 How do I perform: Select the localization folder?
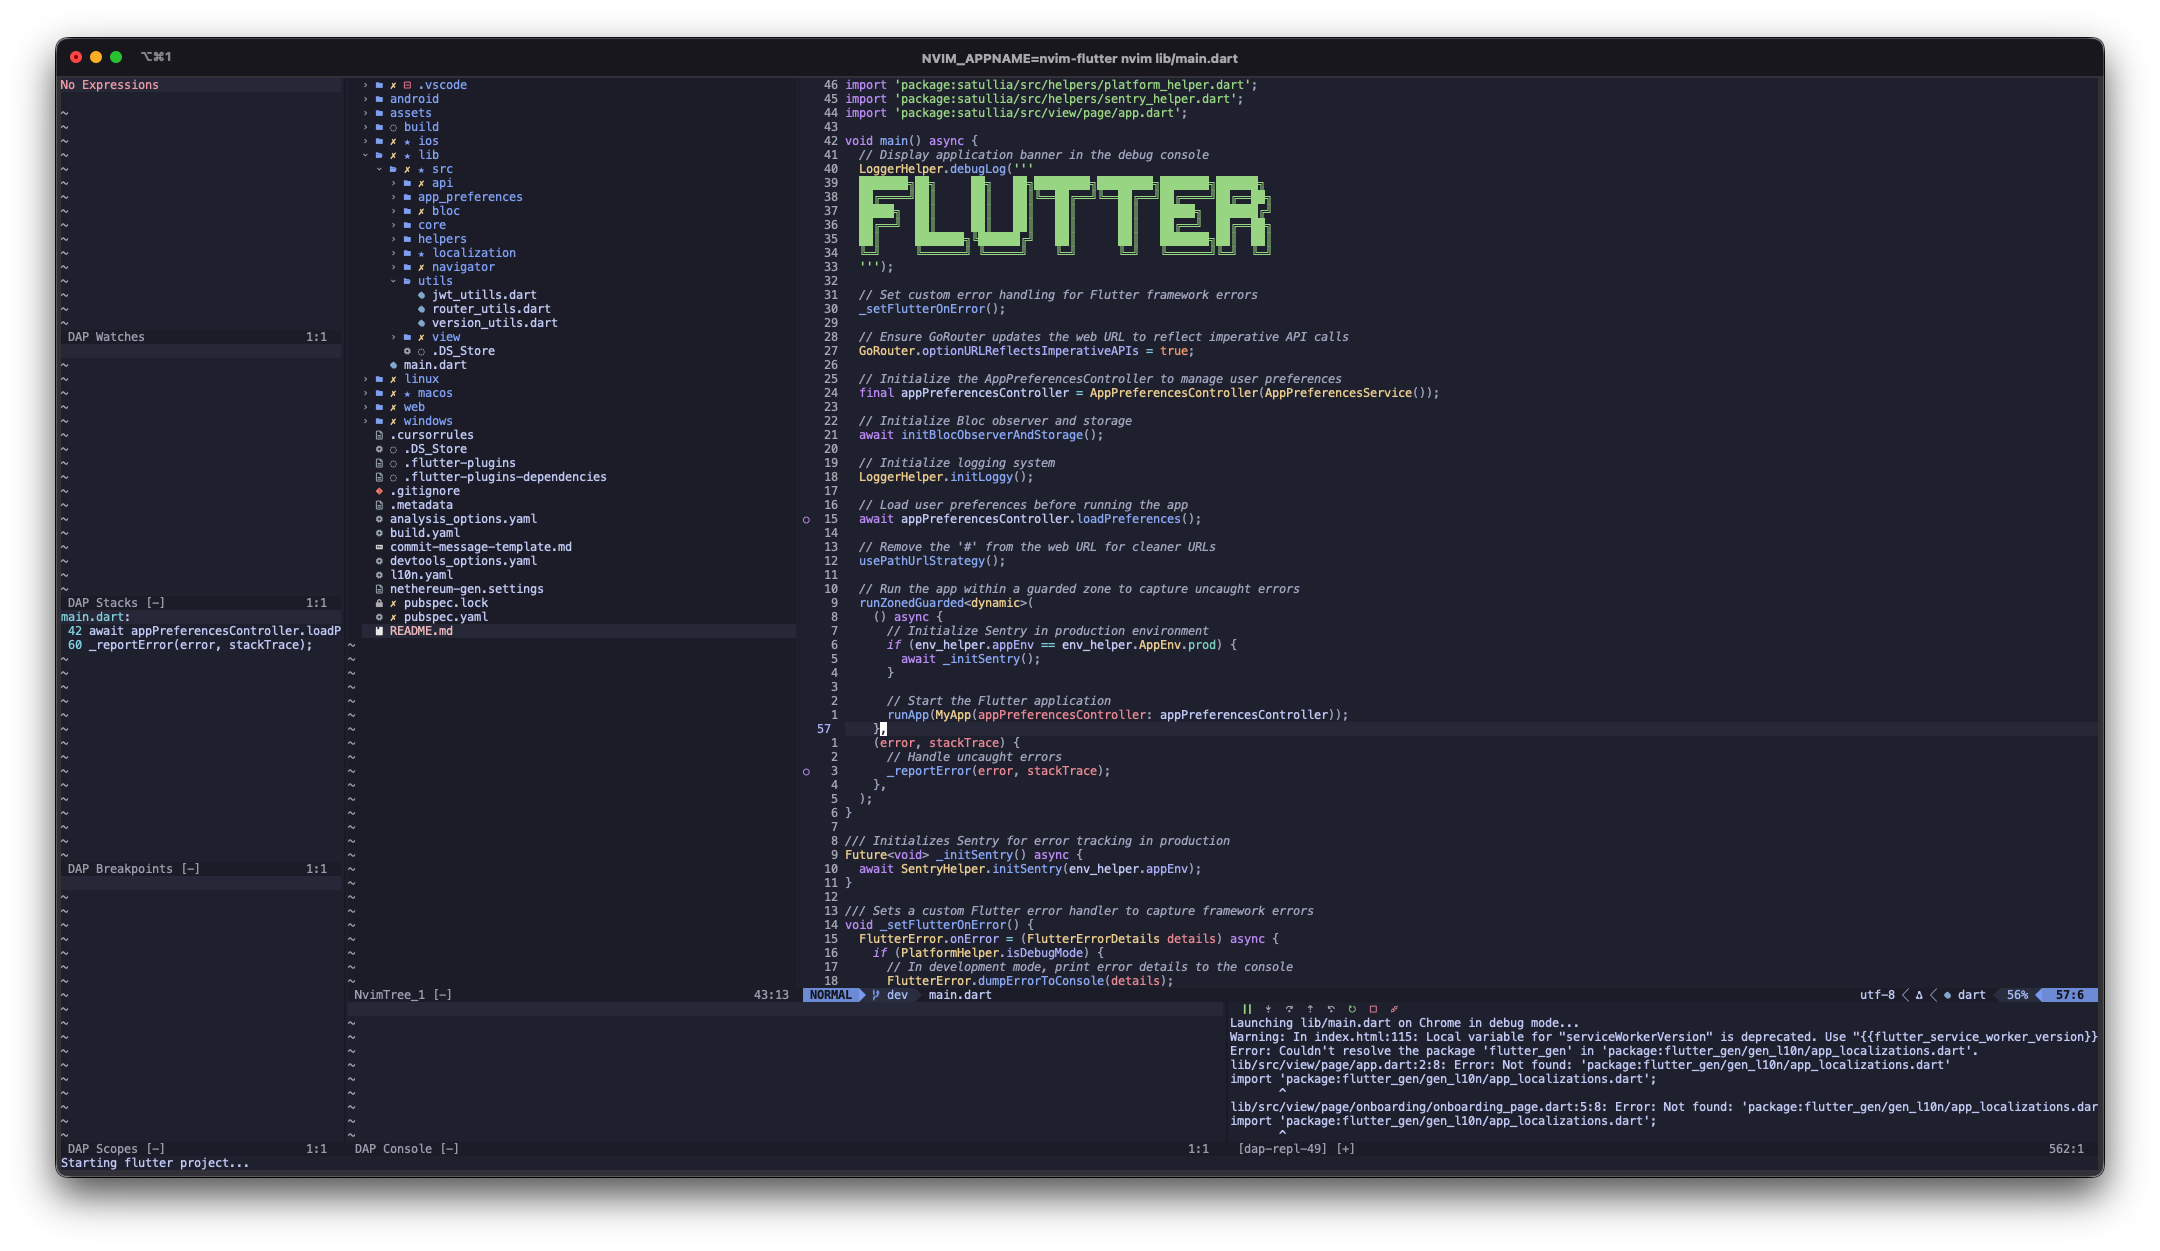(x=474, y=253)
